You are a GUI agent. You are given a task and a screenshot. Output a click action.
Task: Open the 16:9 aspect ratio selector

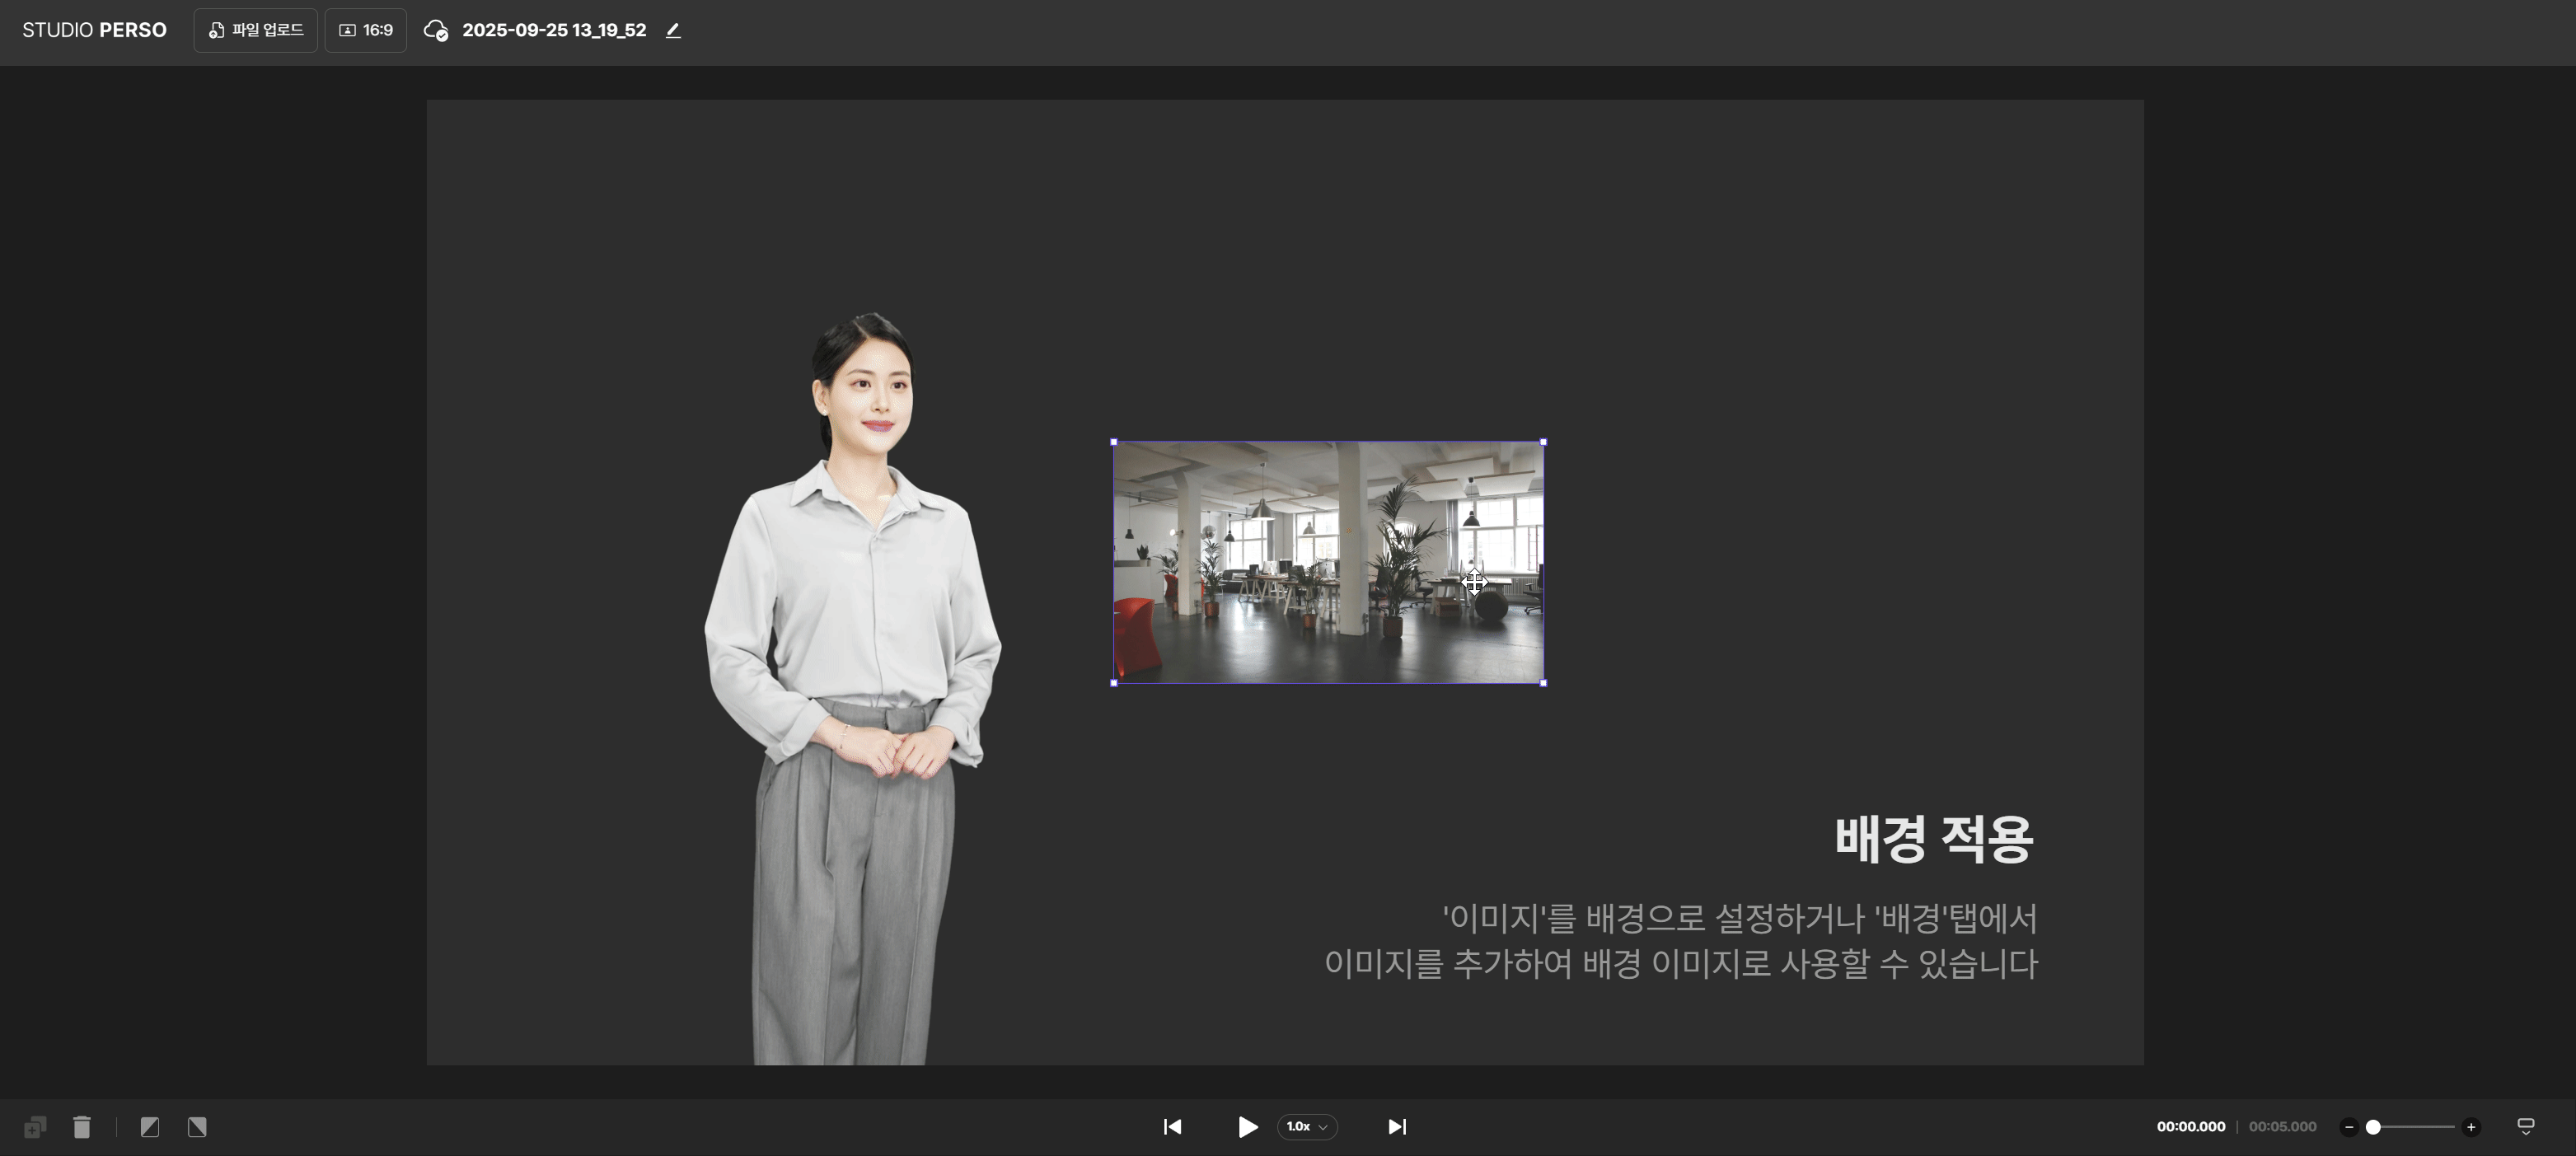point(366,30)
